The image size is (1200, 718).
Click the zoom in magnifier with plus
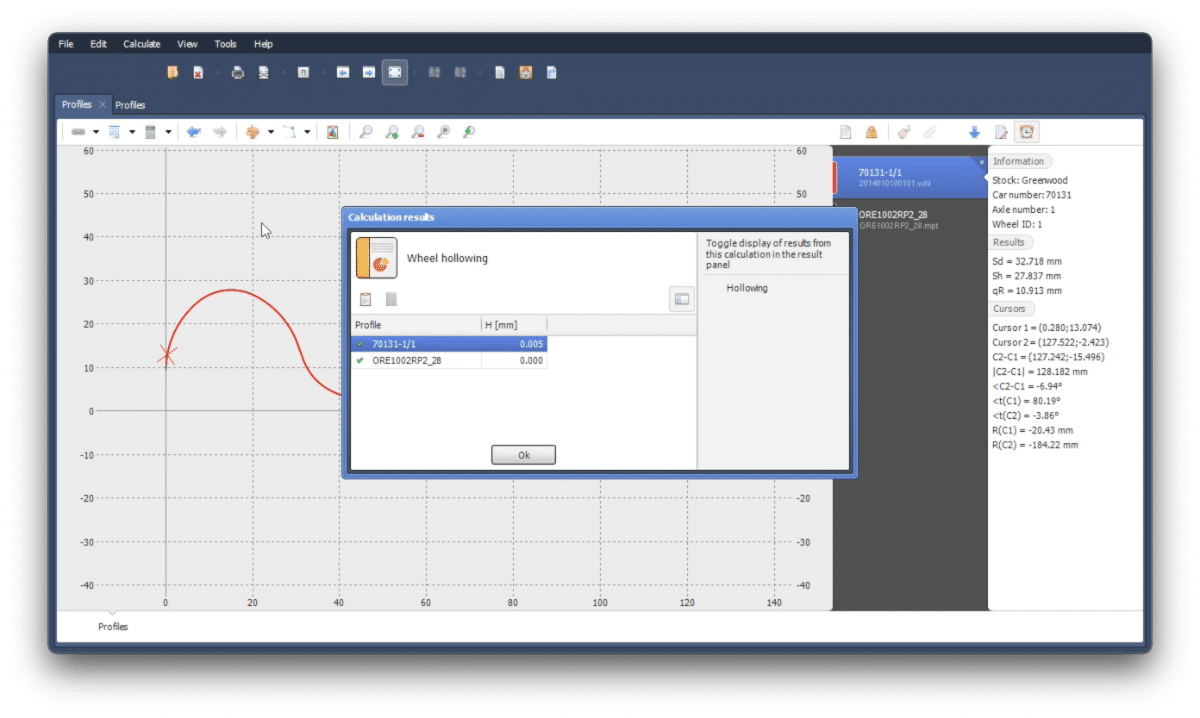[392, 132]
